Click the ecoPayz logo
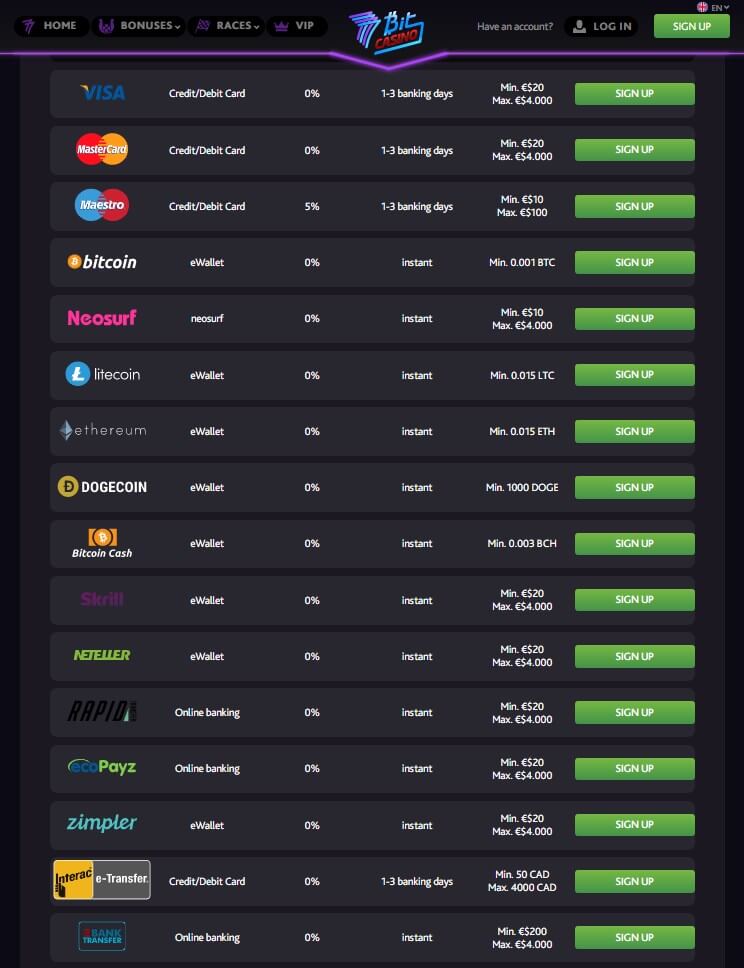 pos(102,767)
